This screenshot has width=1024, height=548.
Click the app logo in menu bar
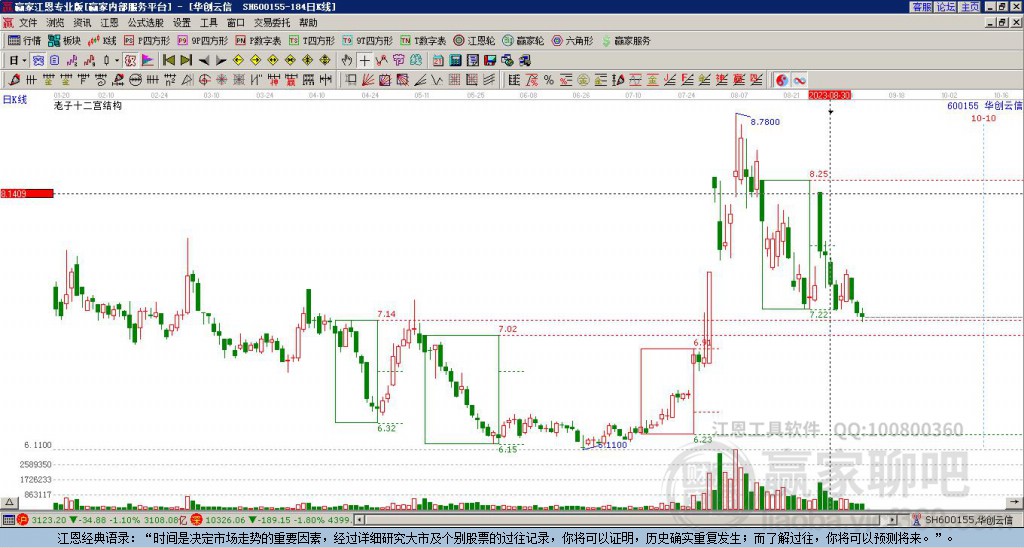pyautogui.click(x=8, y=23)
